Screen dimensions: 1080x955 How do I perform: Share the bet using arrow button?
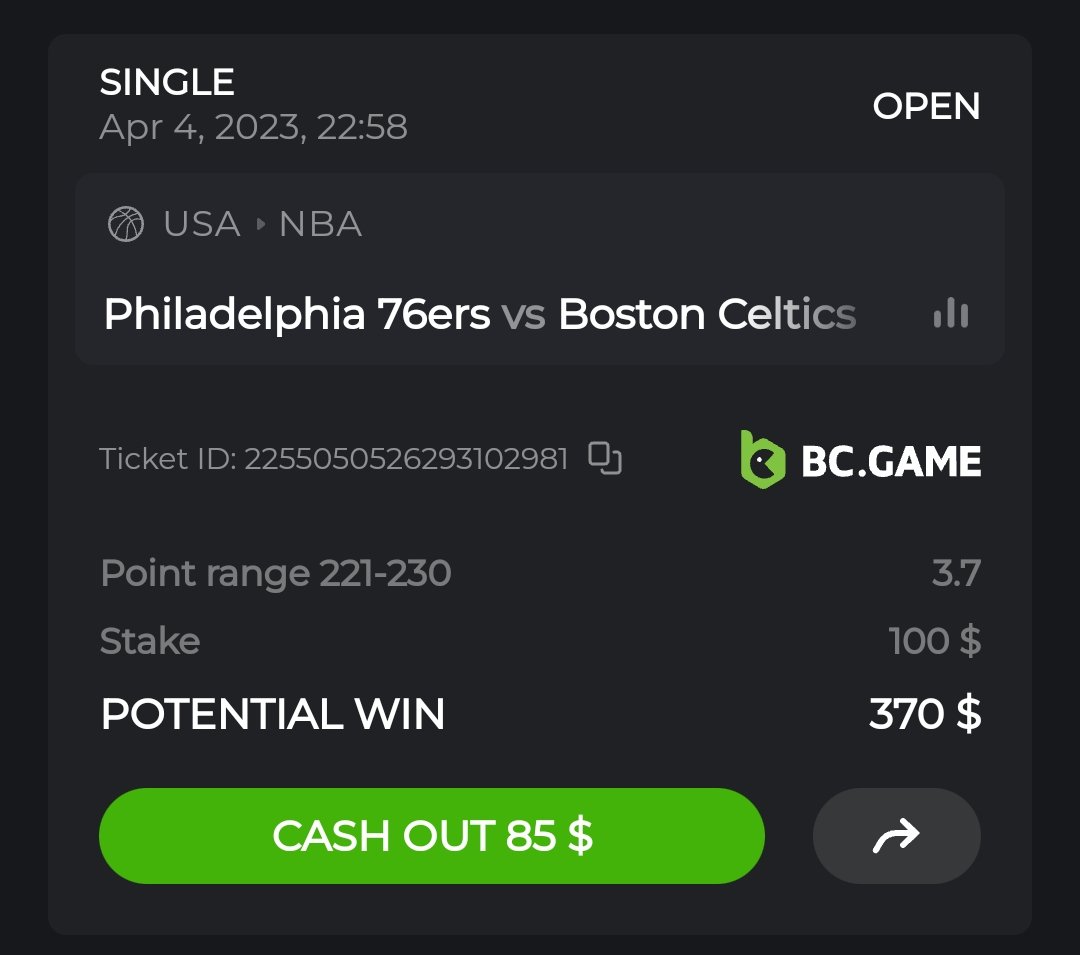[x=896, y=836]
